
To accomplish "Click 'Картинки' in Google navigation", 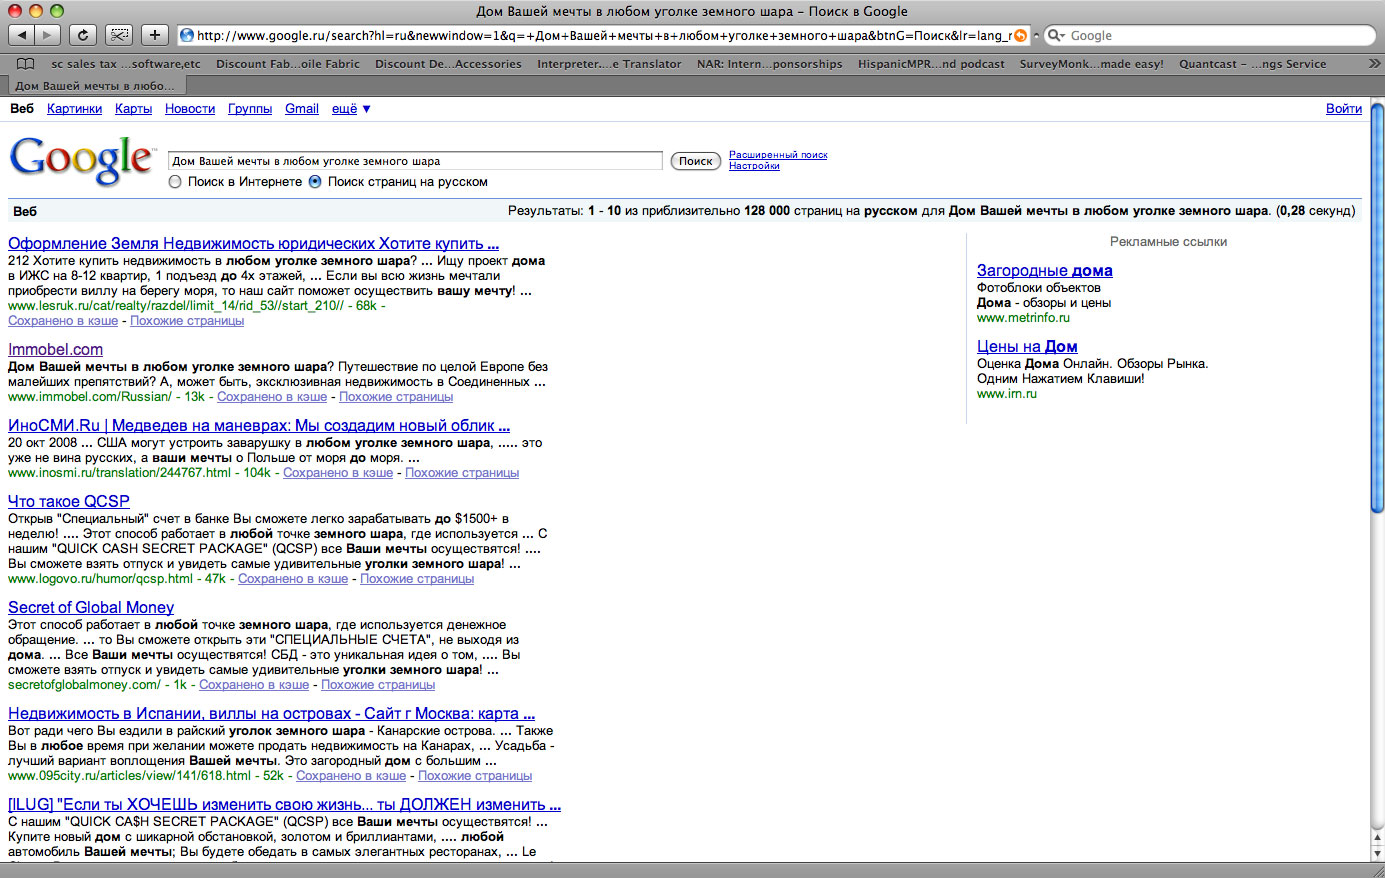I will pyautogui.click(x=74, y=109).
